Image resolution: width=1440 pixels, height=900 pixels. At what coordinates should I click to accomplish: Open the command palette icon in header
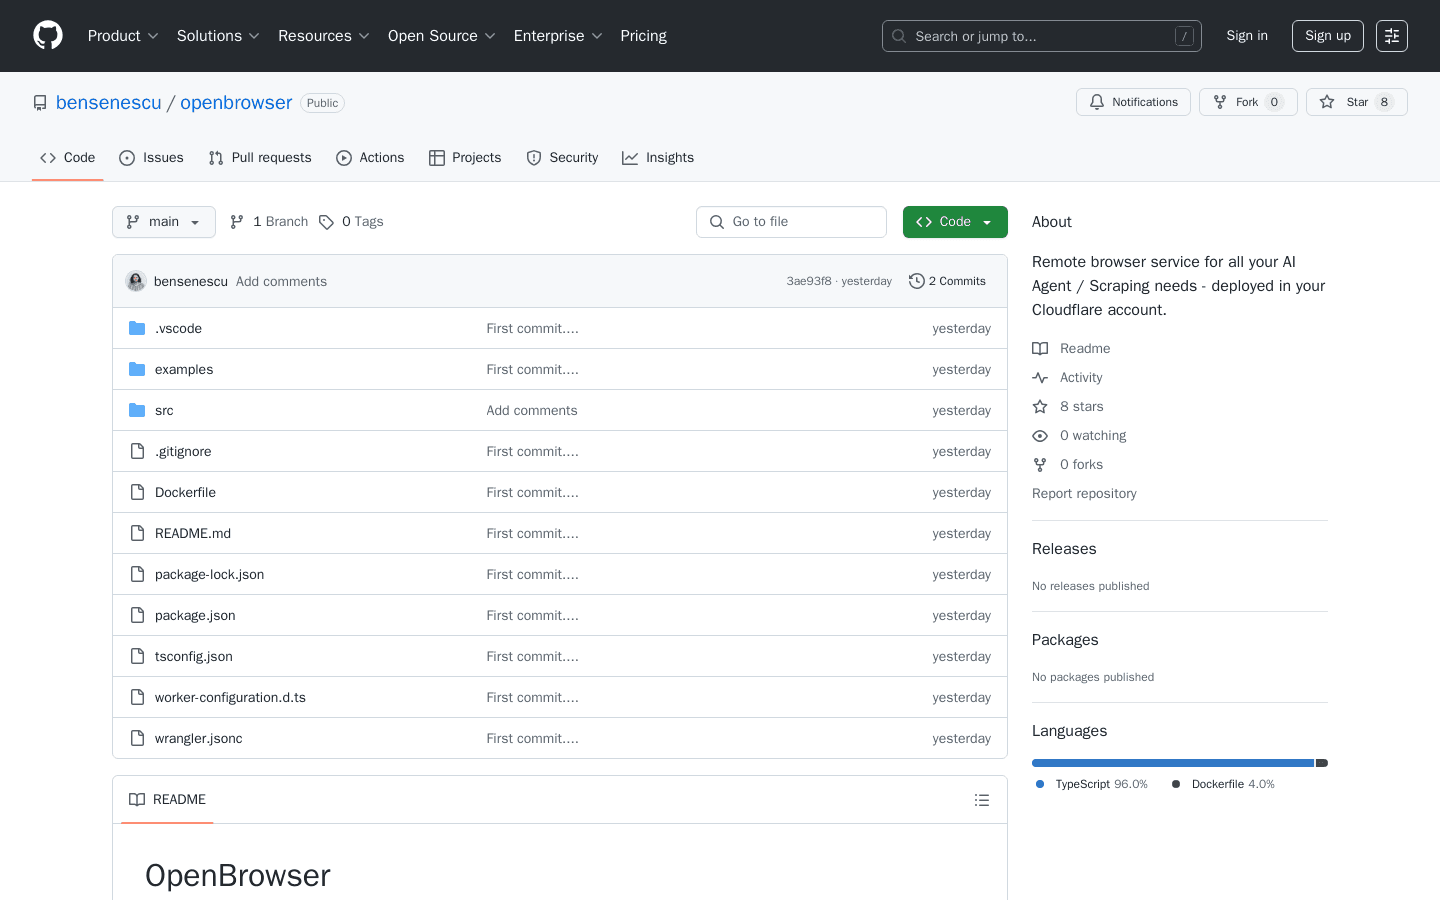click(1392, 36)
